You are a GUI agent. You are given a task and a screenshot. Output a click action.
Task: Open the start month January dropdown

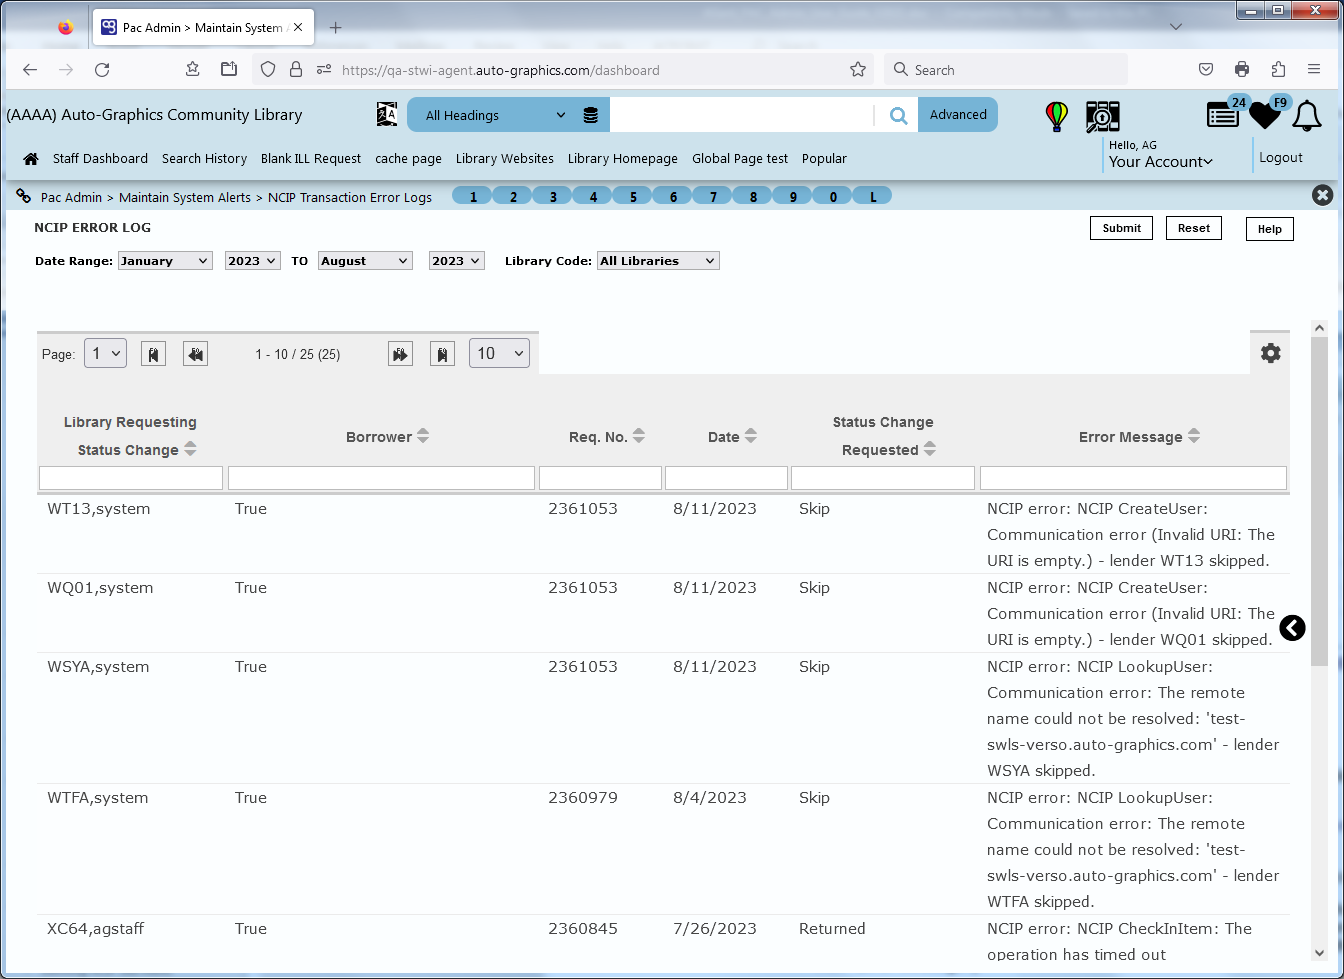[x=165, y=261]
